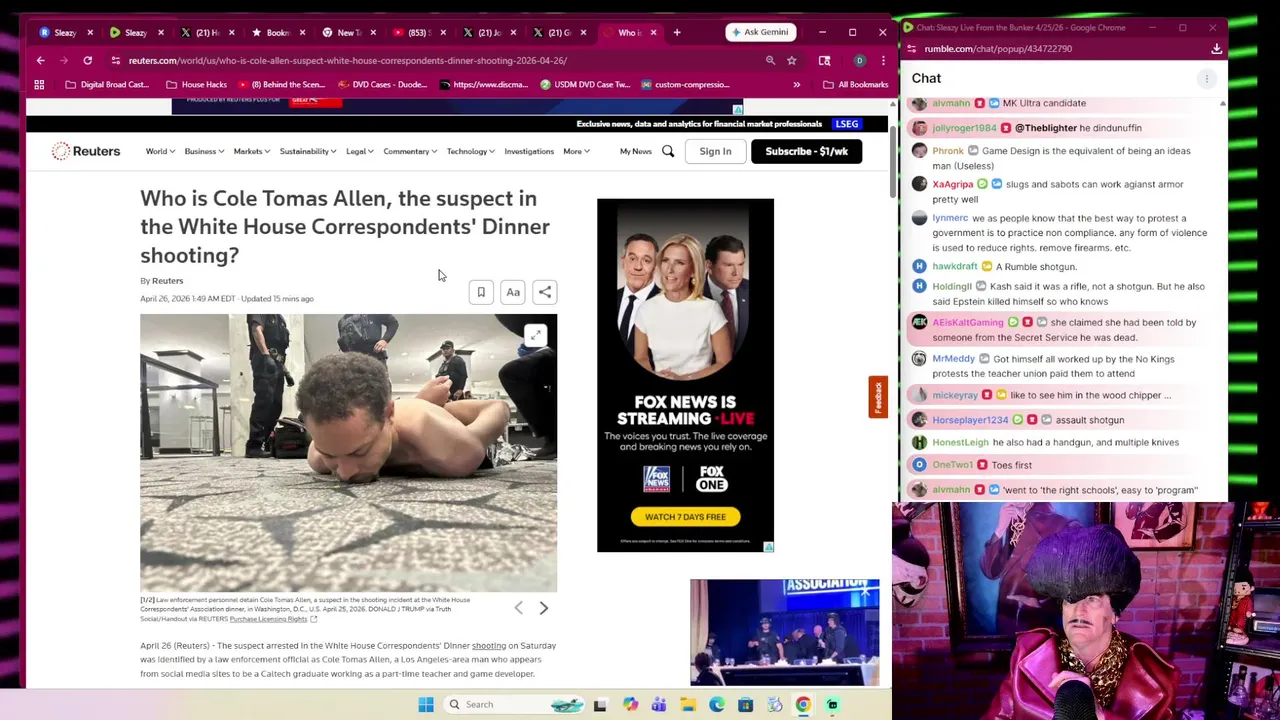Viewport: 1280px width, 720px height.
Task: Expand the Technology navigation dropdown
Action: pos(470,151)
